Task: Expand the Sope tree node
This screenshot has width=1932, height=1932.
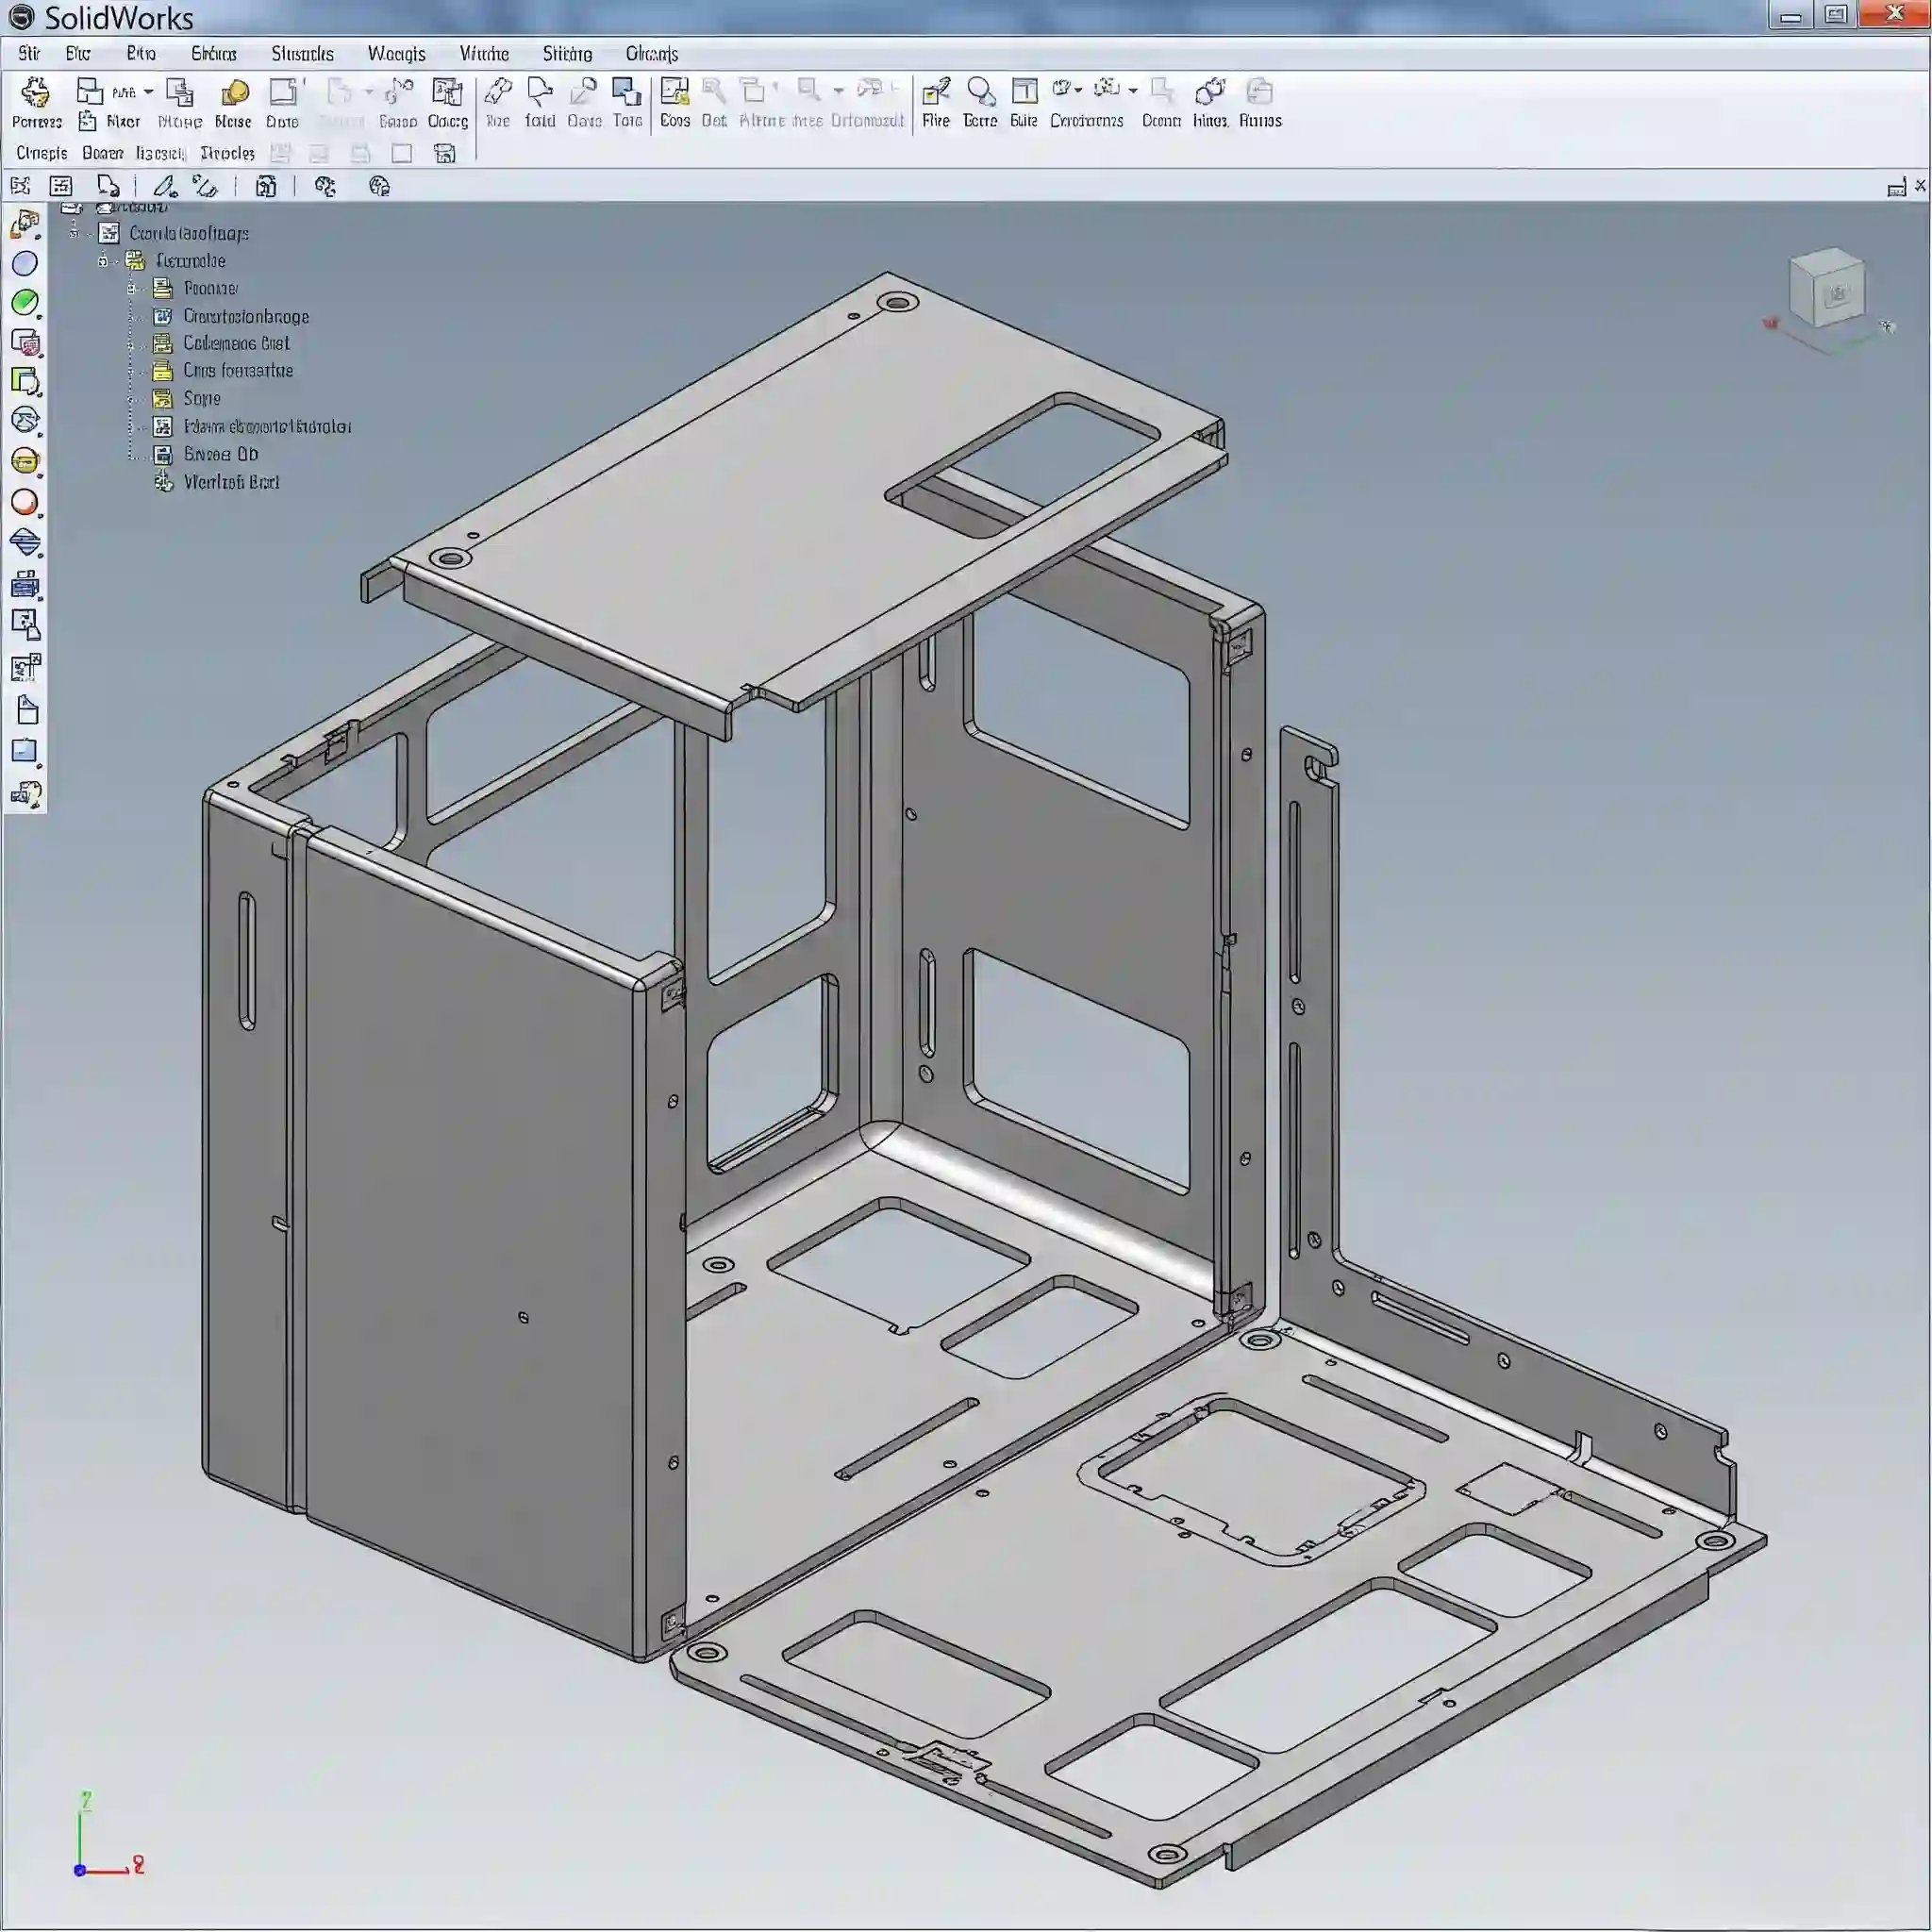Action: point(130,399)
